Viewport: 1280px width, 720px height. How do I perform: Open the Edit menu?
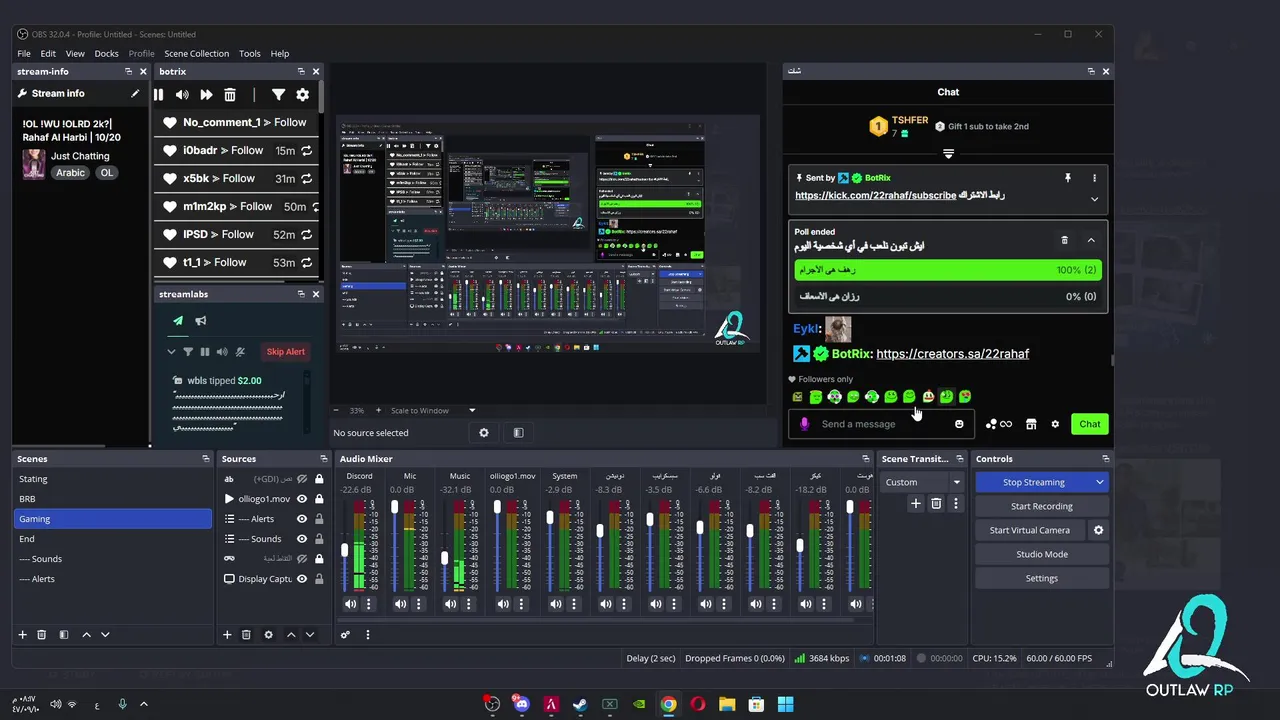click(x=48, y=53)
